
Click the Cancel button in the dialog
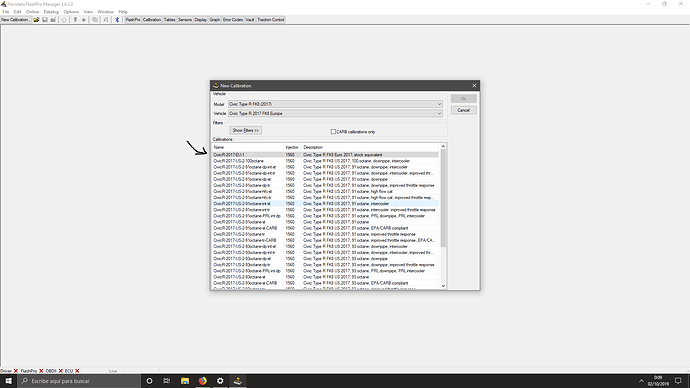(463, 110)
